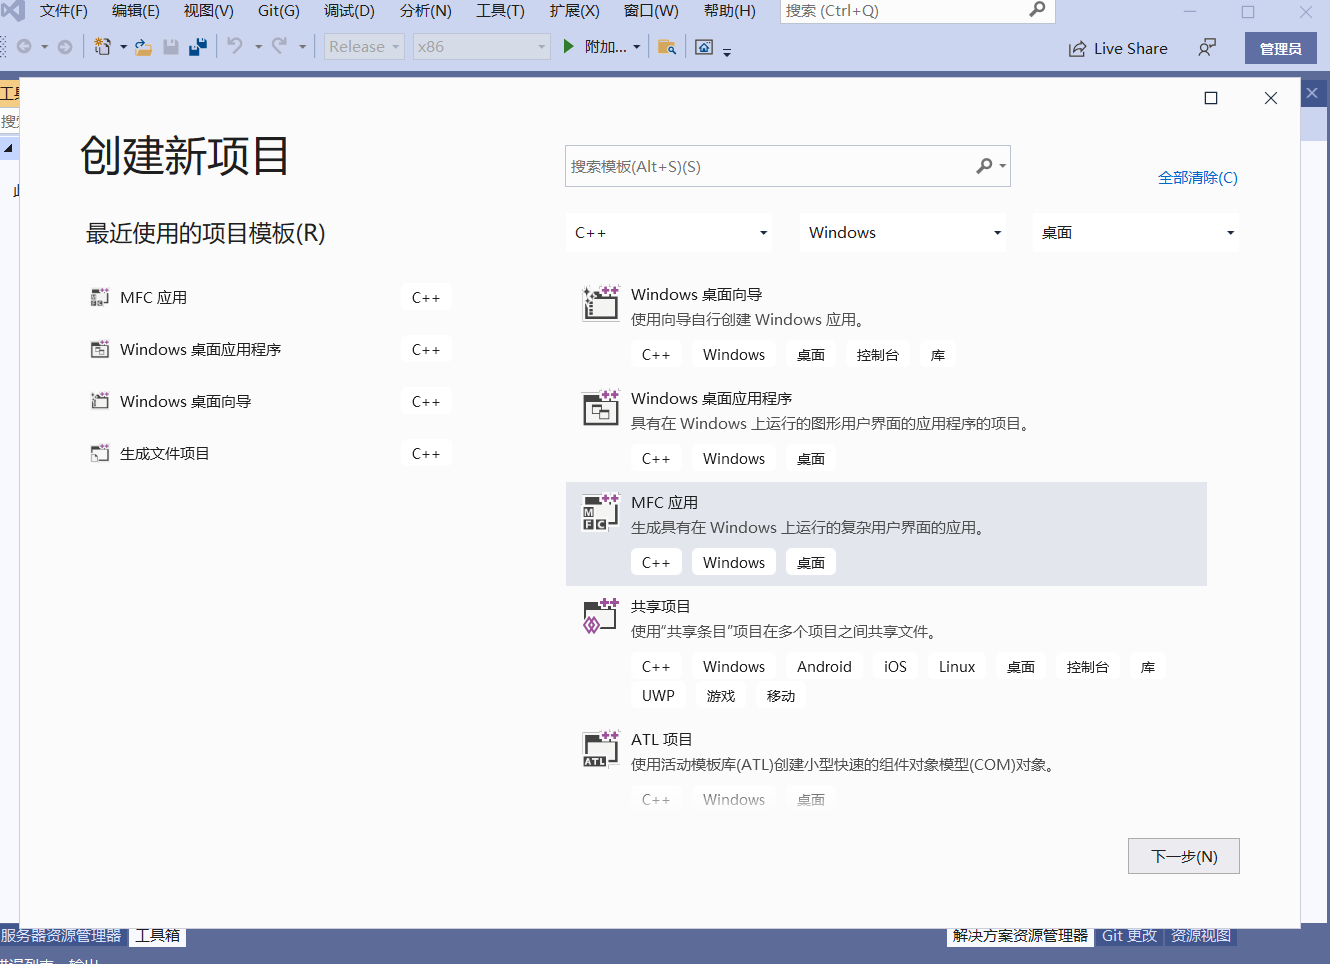Open the Git(G) menu
Screen dimensions: 1330x964
click(277, 11)
